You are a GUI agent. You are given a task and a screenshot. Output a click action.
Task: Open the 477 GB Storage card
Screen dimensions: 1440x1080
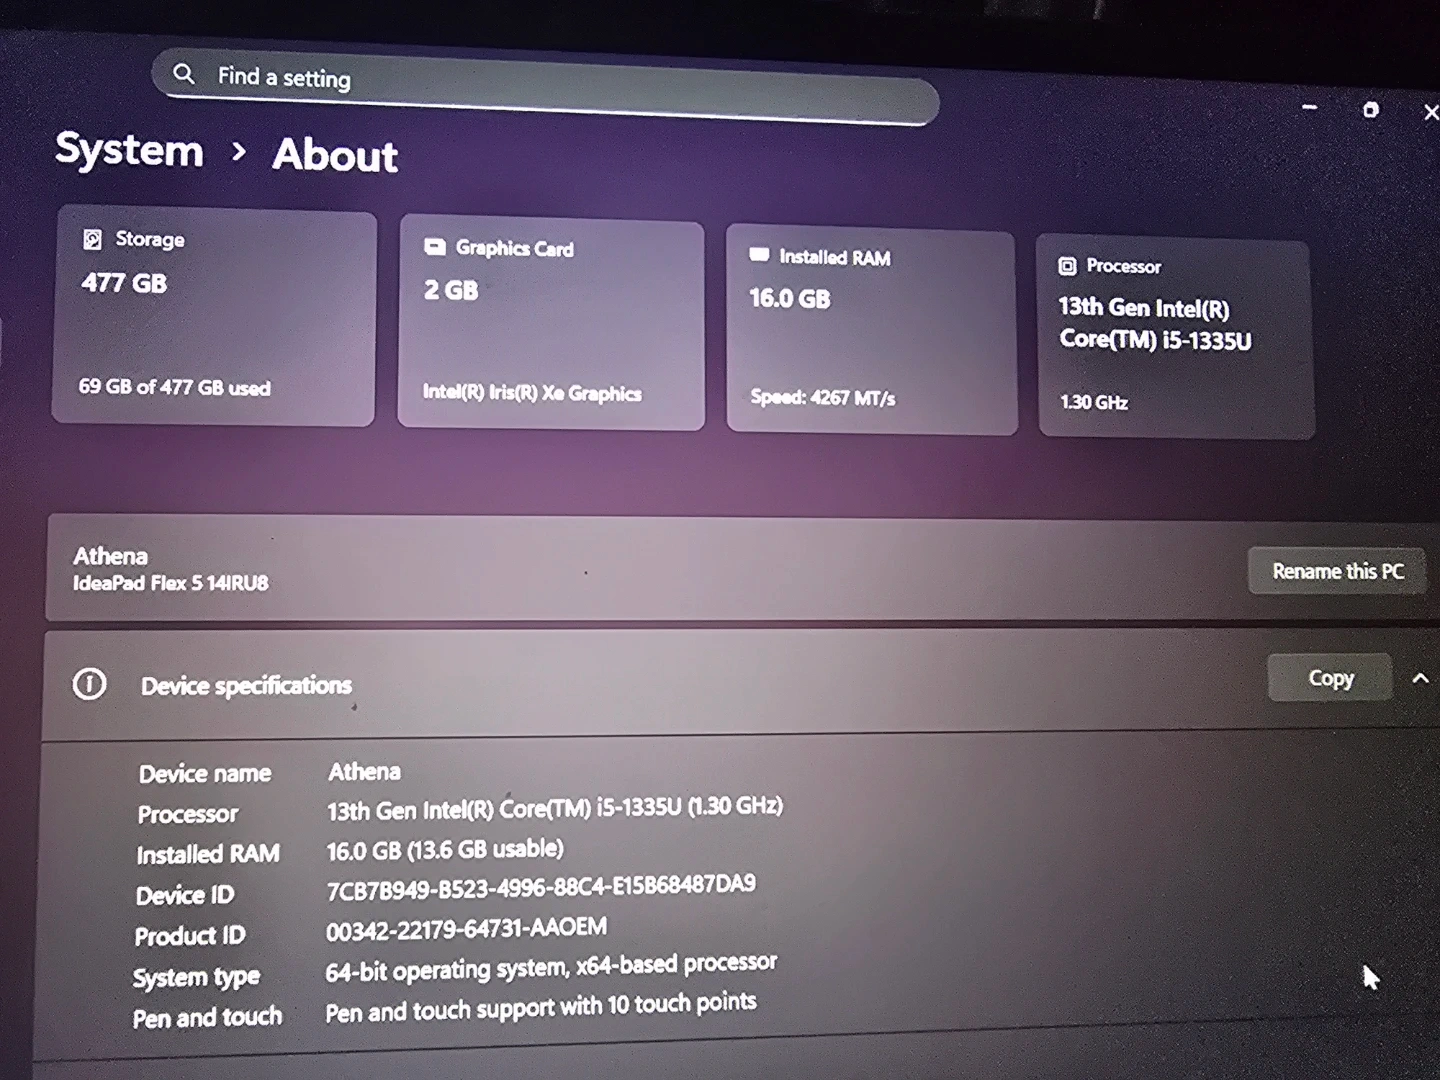214,317
